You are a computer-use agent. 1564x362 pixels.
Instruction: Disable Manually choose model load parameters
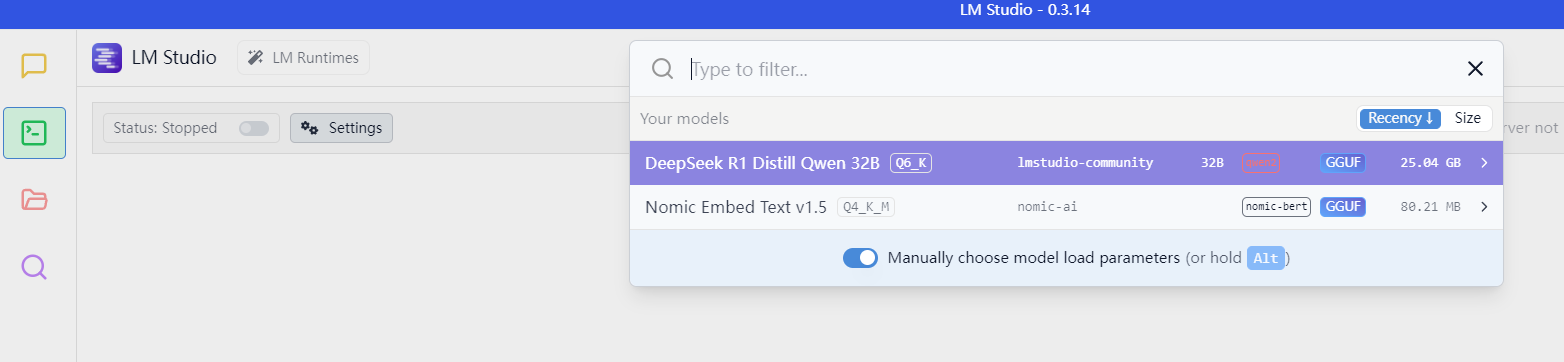(860, 258)
